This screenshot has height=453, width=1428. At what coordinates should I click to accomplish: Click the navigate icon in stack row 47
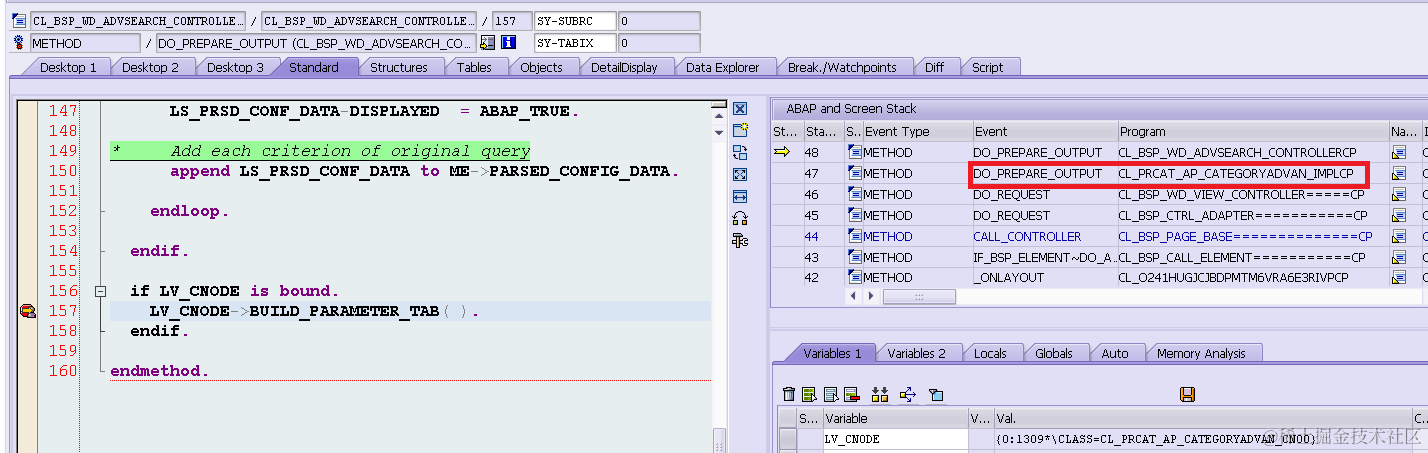(1399, 173)
